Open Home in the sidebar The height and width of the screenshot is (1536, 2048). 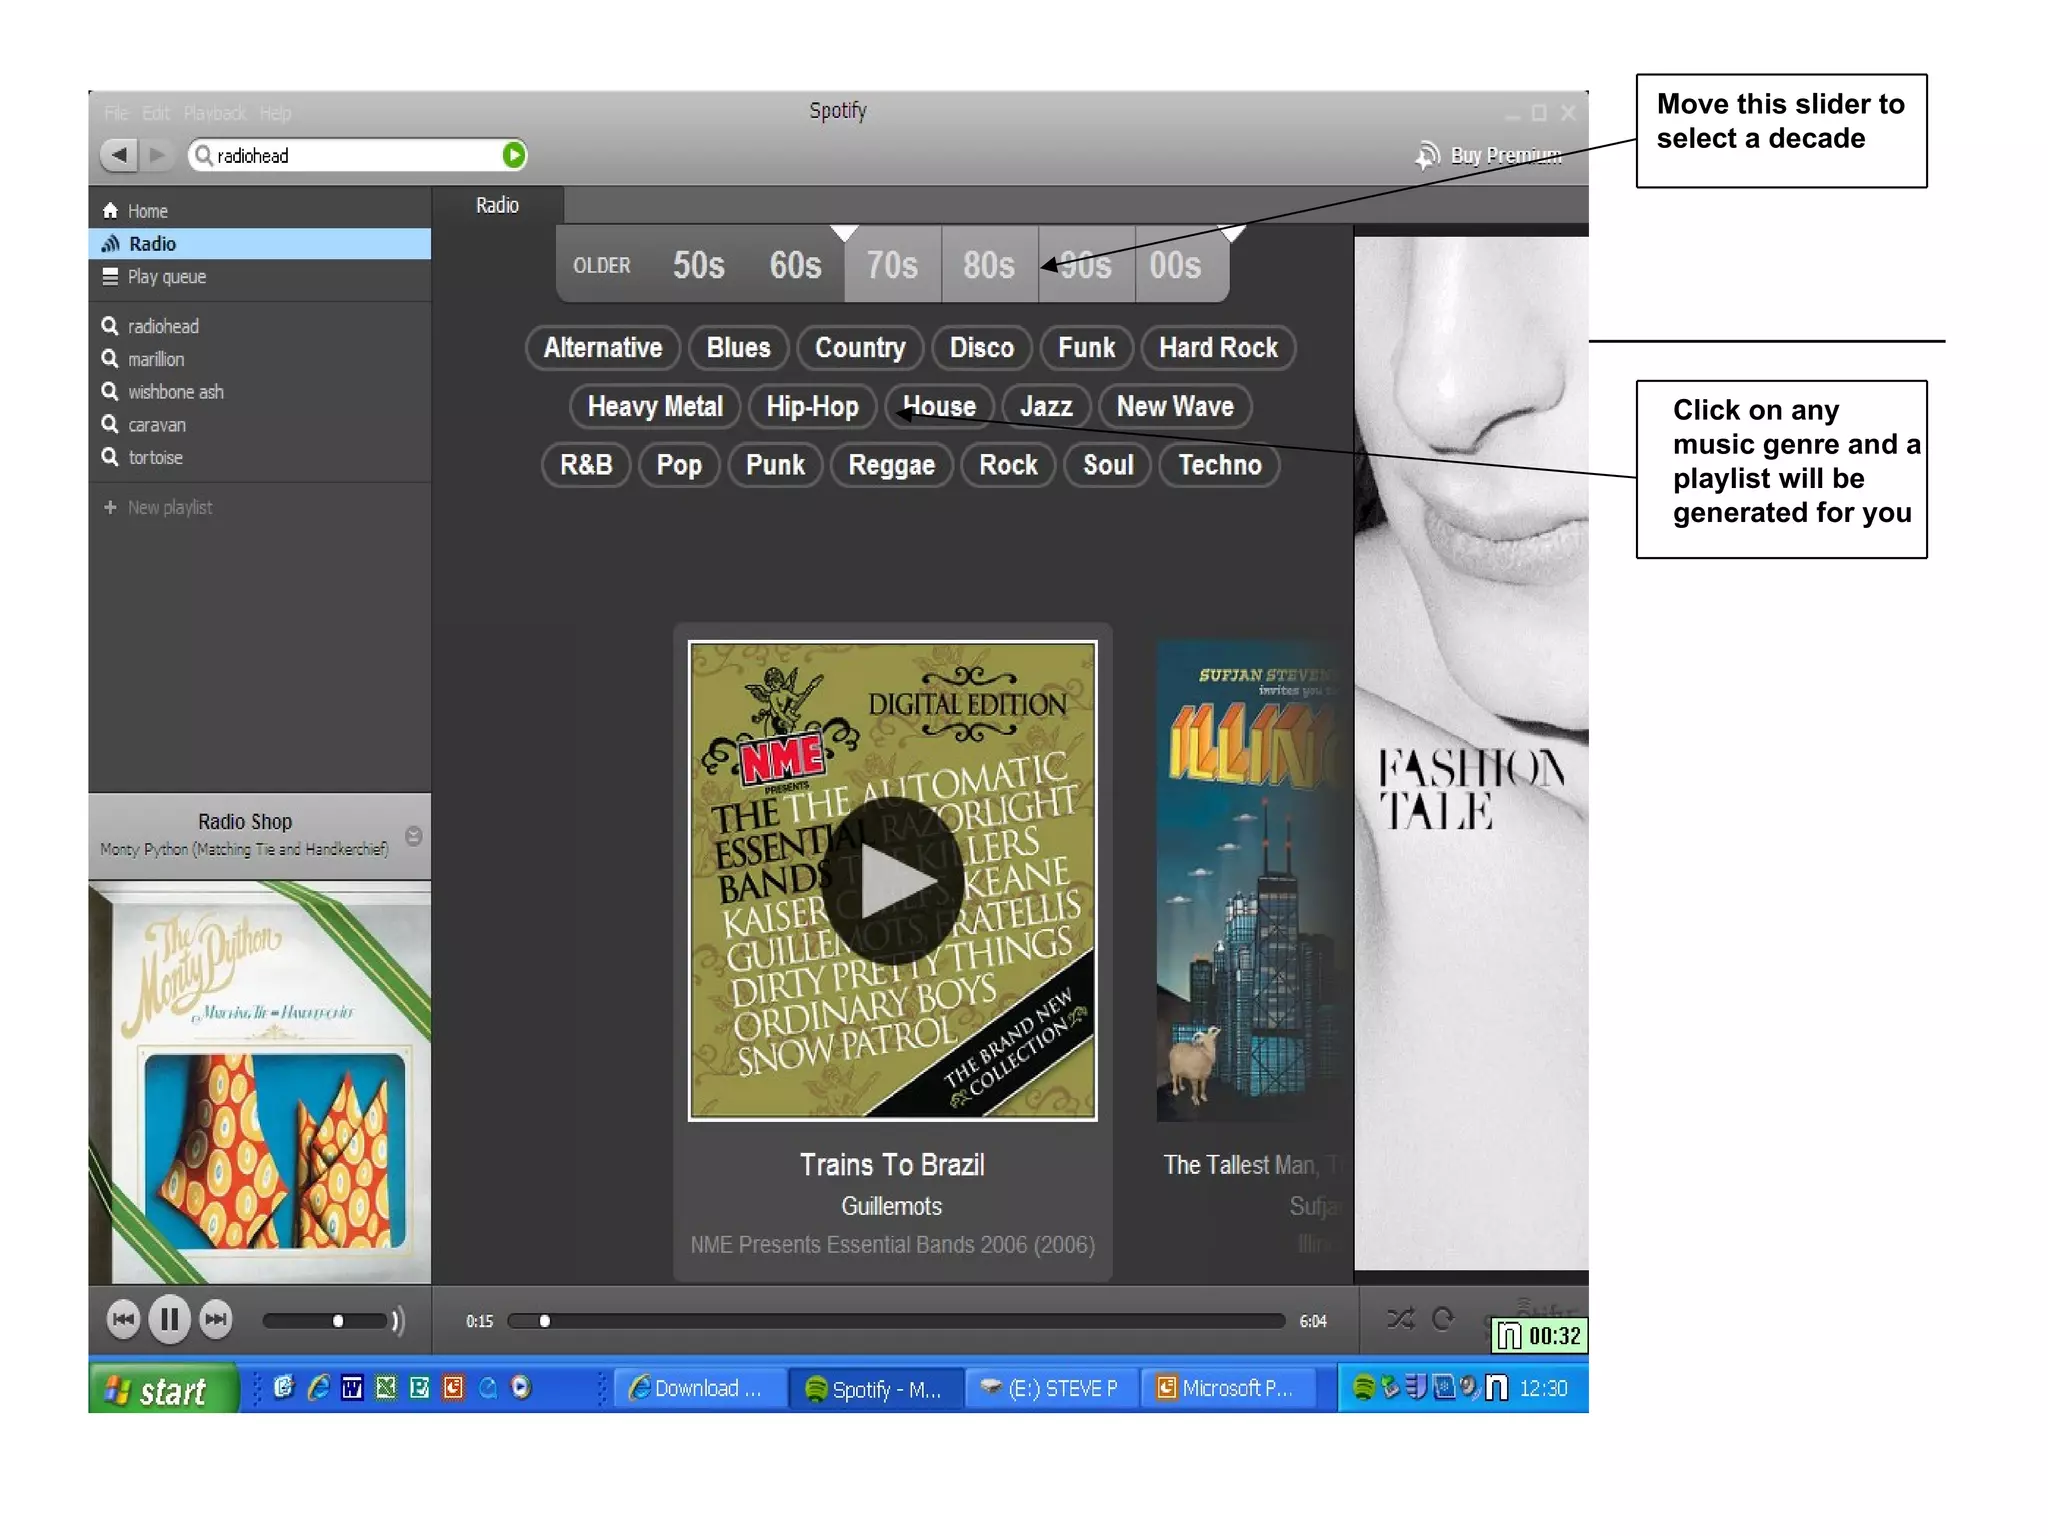(x=260, y=211)
